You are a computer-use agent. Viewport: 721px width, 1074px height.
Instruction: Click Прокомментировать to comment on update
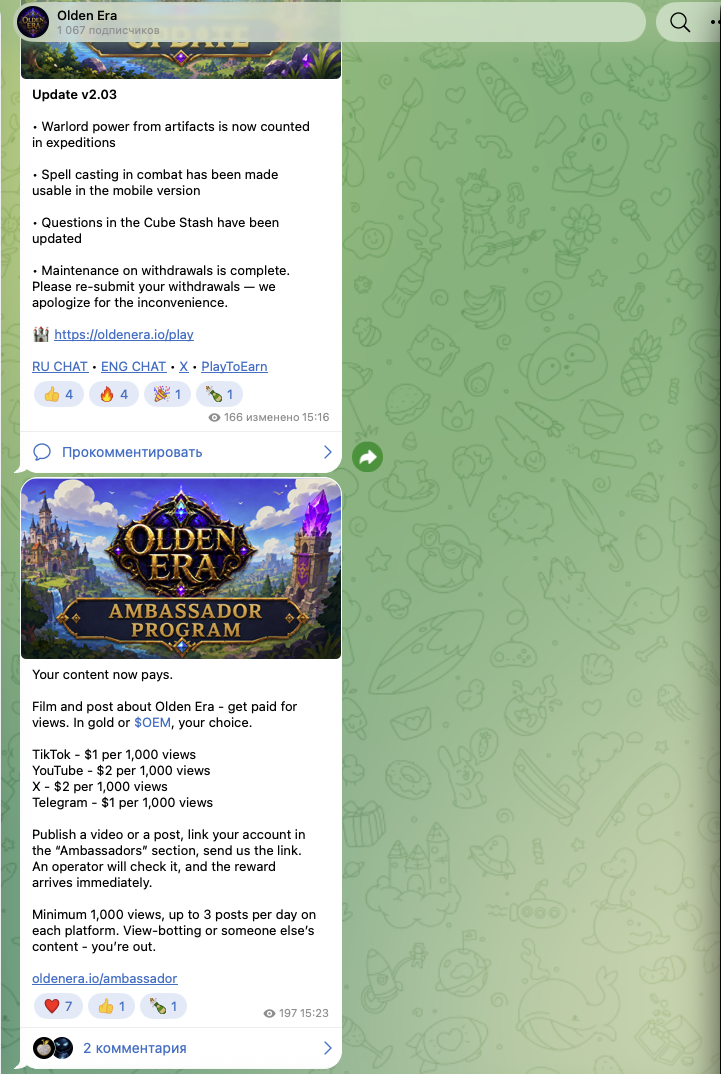tap(132, 452)
